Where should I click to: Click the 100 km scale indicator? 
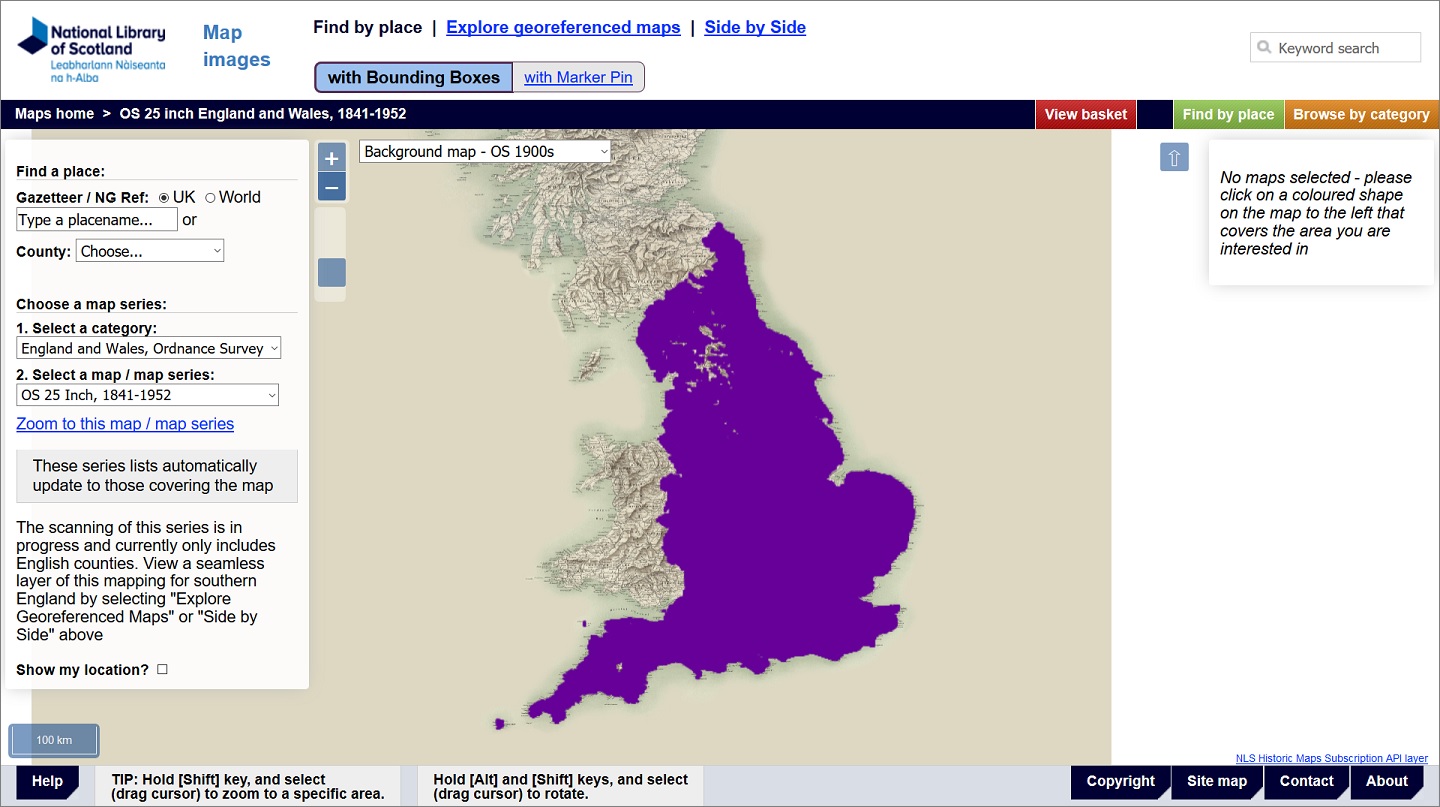[54, 740]
